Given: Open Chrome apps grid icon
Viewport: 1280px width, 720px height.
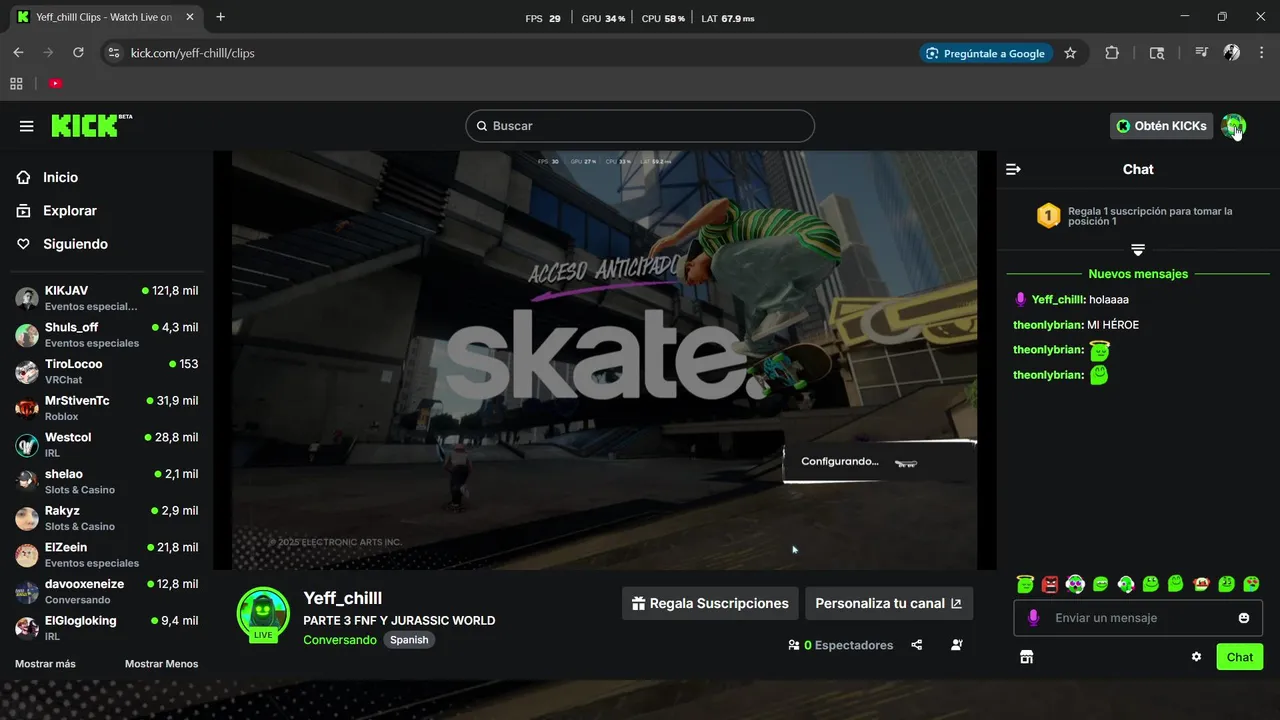Looking at the screenshot, I should (x=16, y=84).
